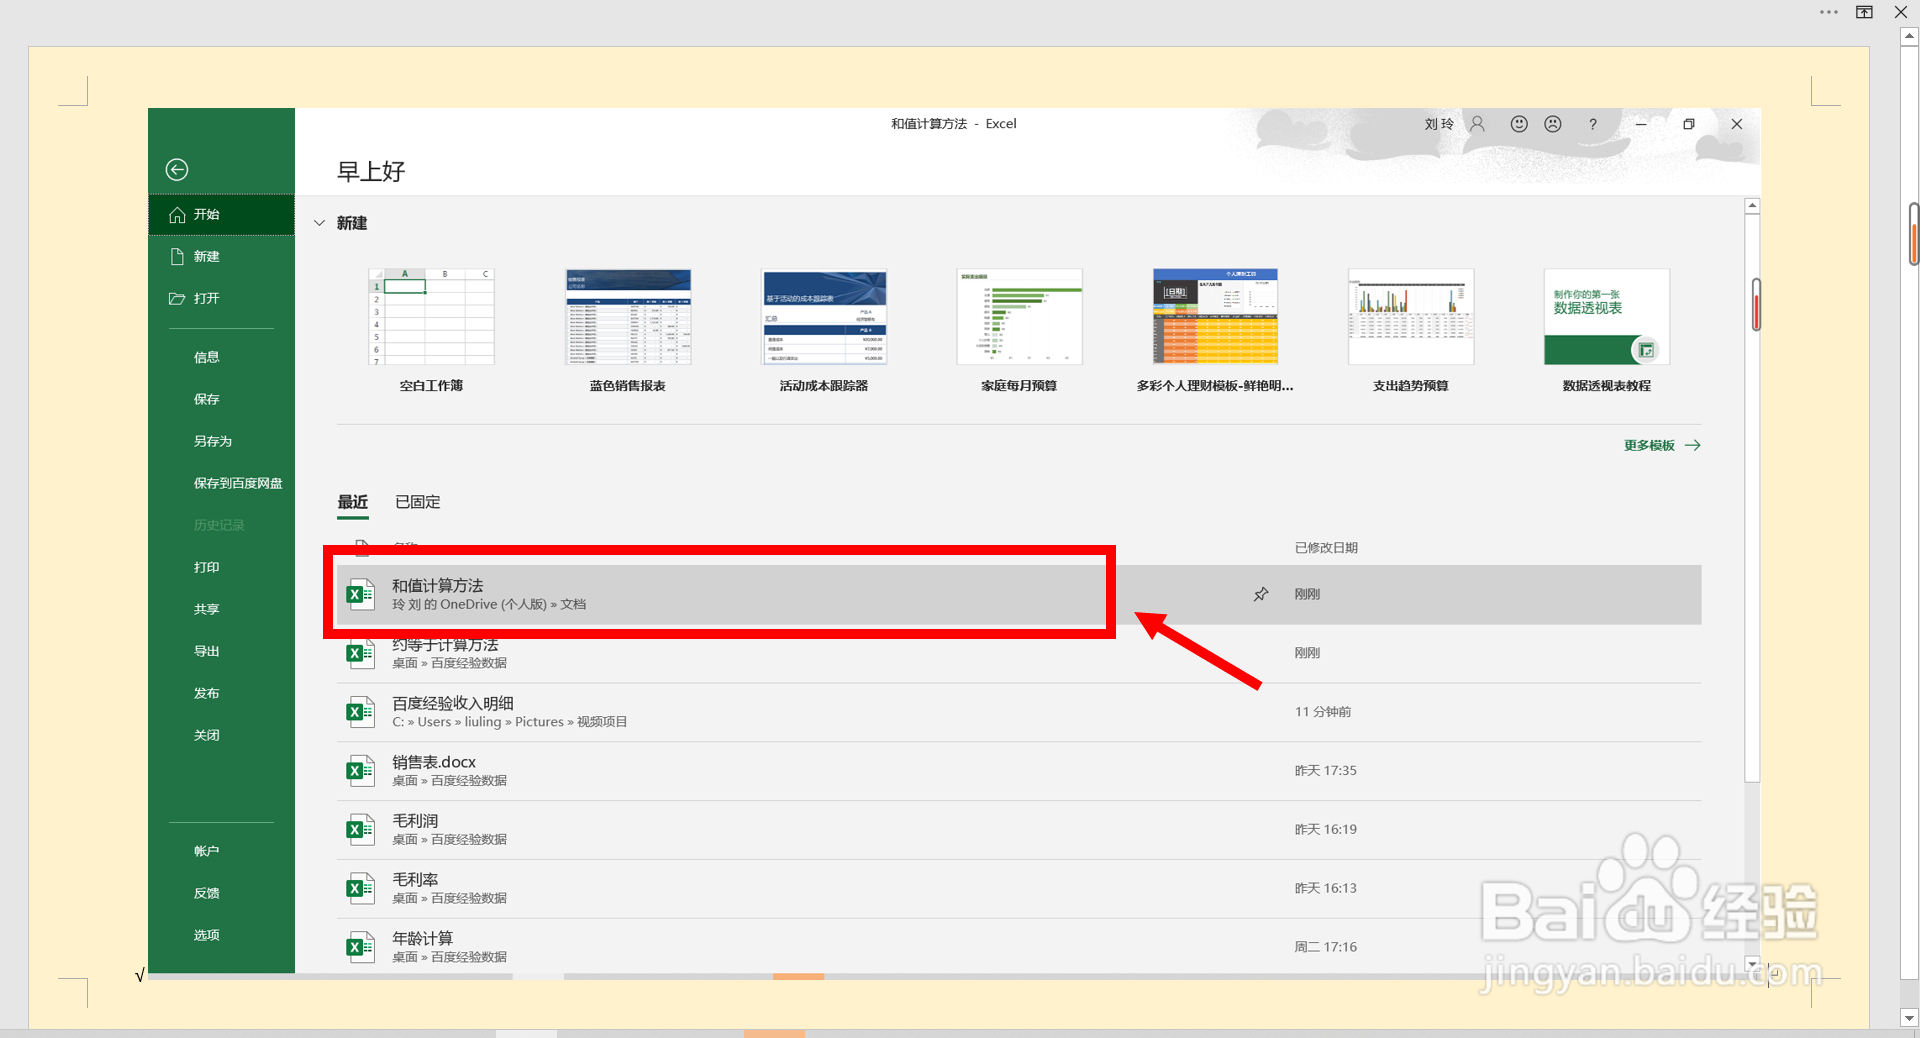Image resolution: width=1928 pixels, height=1038 pixels.
Task: Open help question mark icon
Action: click(x=1593, y=124)
